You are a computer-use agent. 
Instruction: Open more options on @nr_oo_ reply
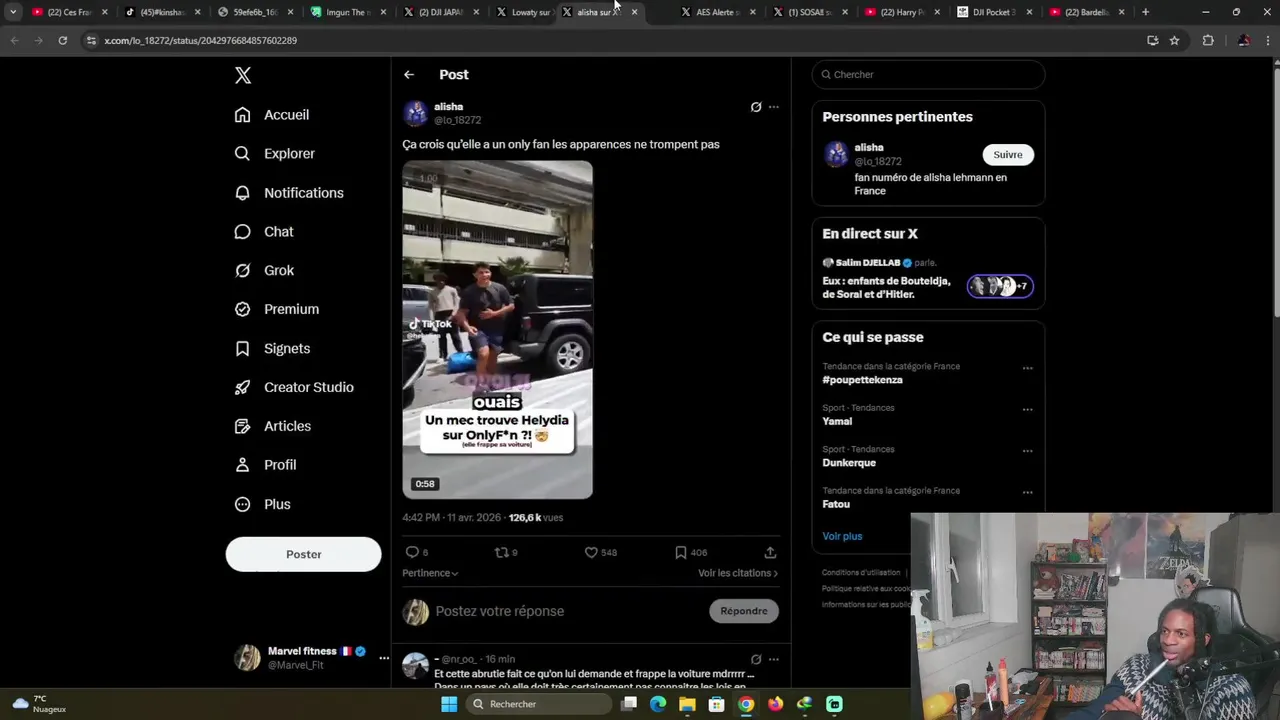coord(773,660)
